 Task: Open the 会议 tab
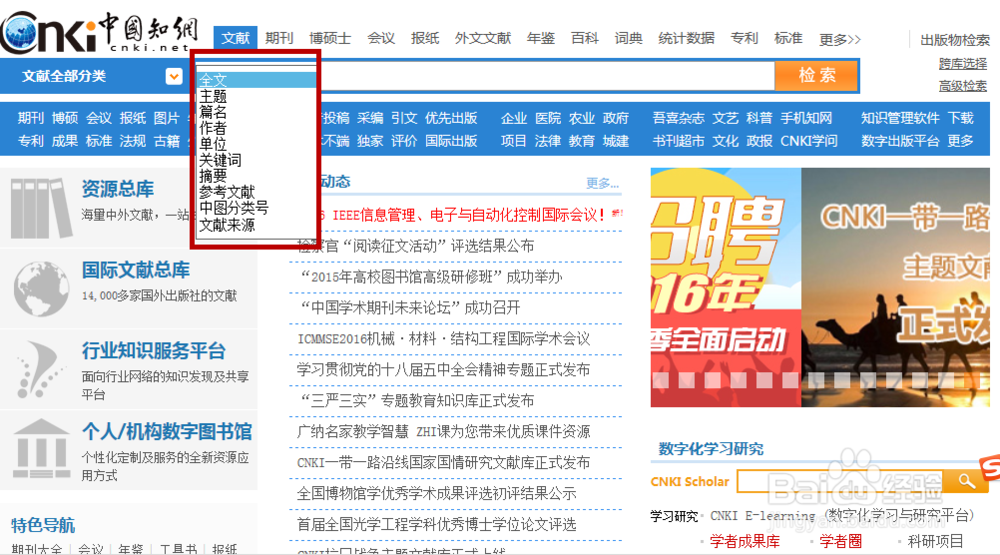pyautogui.click(x=381, y=38)
